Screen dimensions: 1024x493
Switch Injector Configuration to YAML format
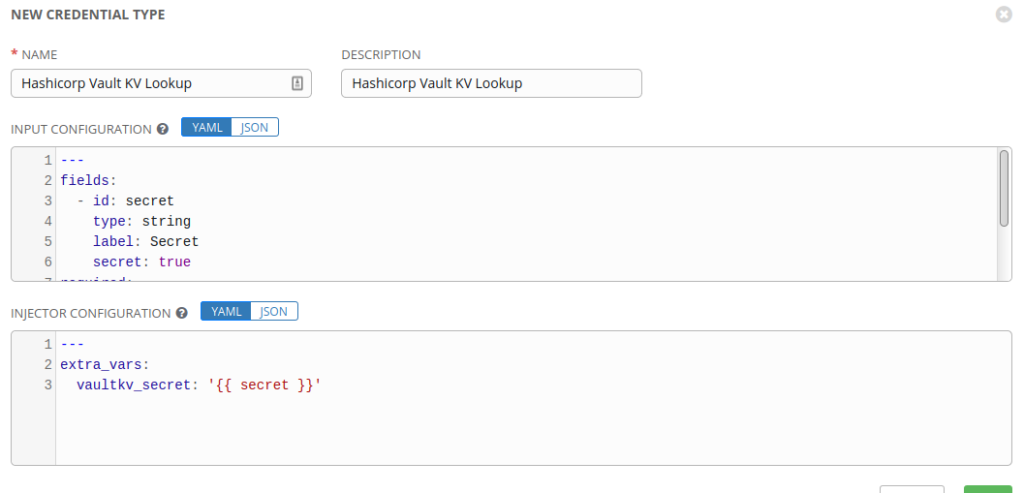(226, 312)
